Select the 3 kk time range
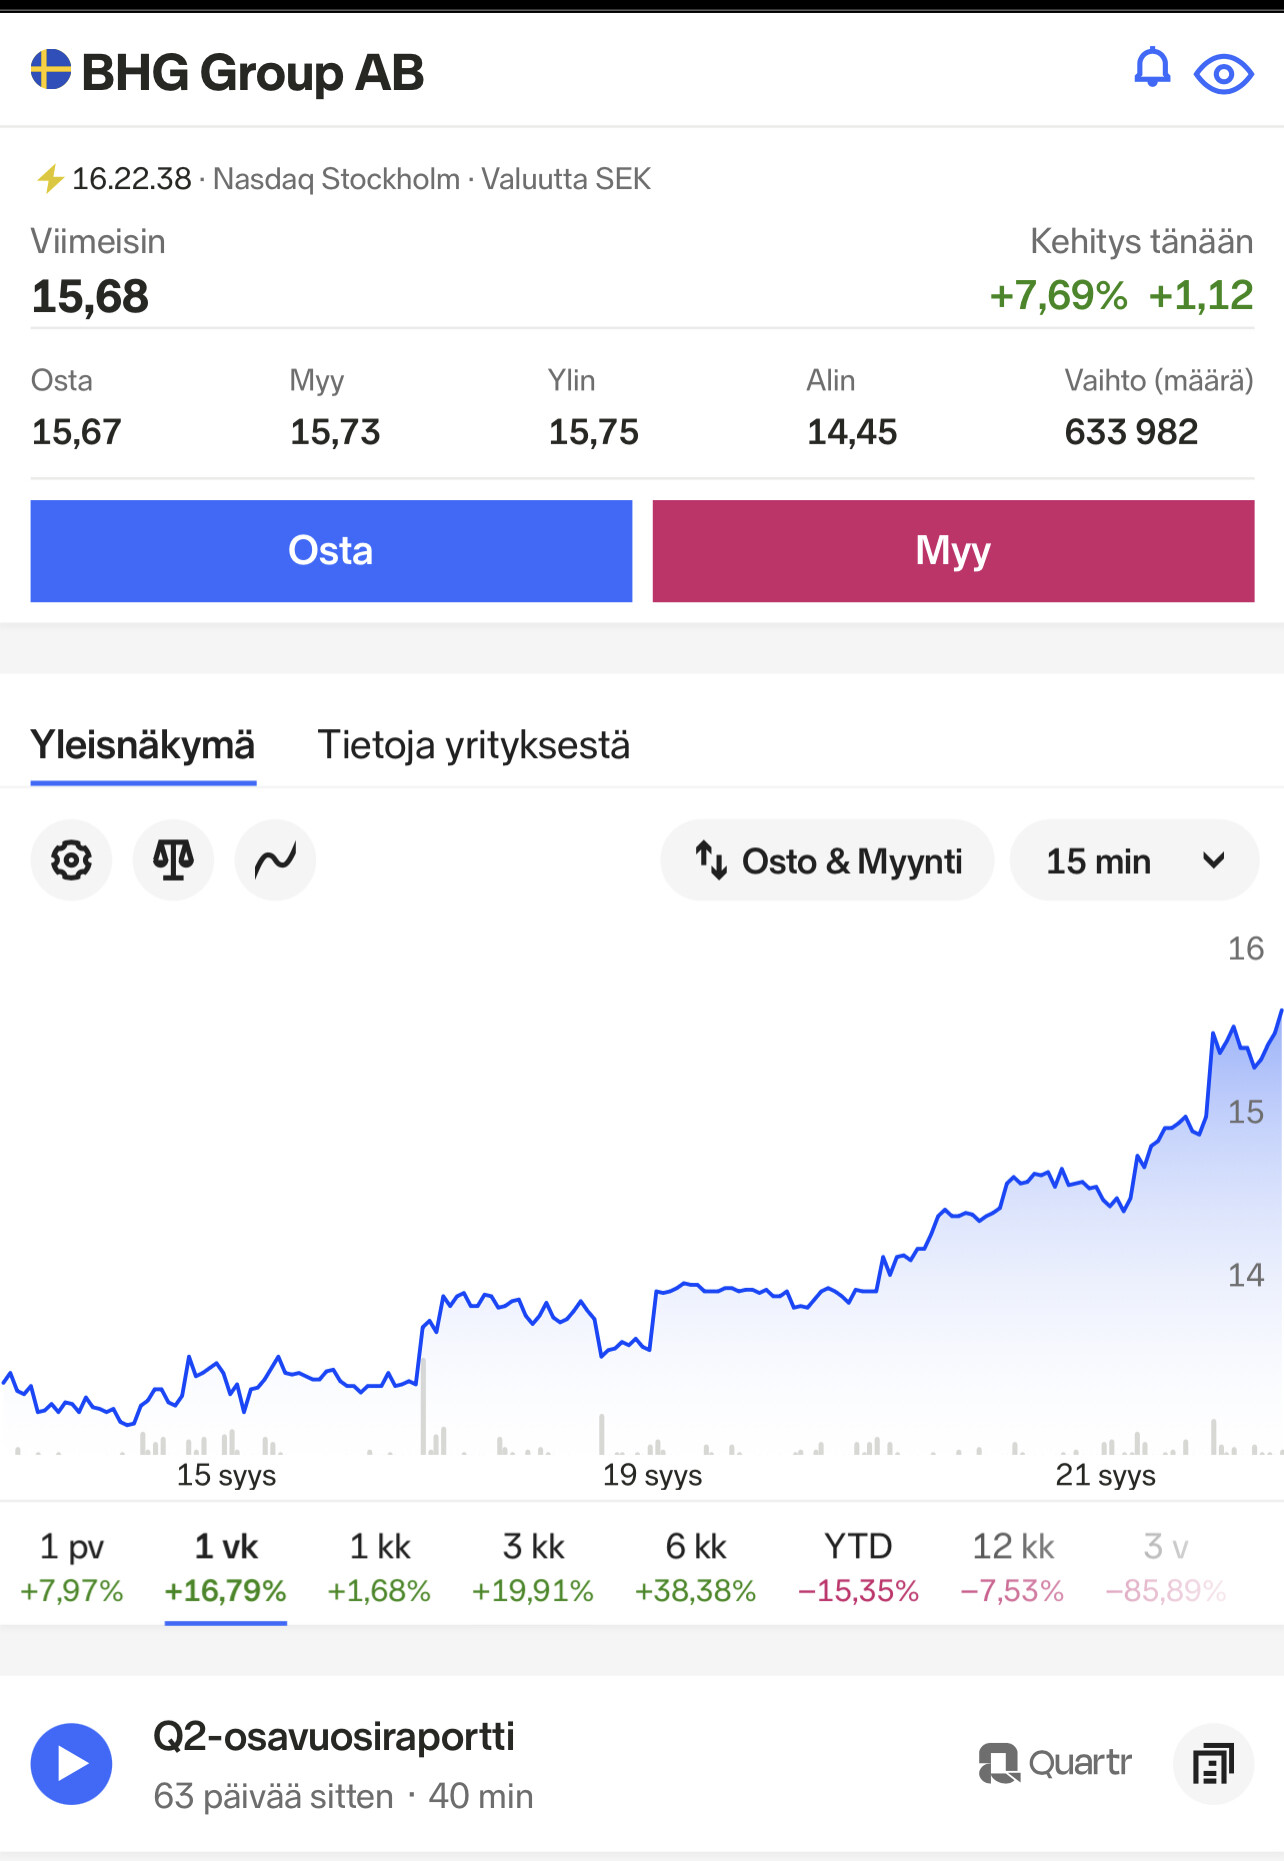The height and width of the screenshot is (1861, 1284). [533, 1568]
